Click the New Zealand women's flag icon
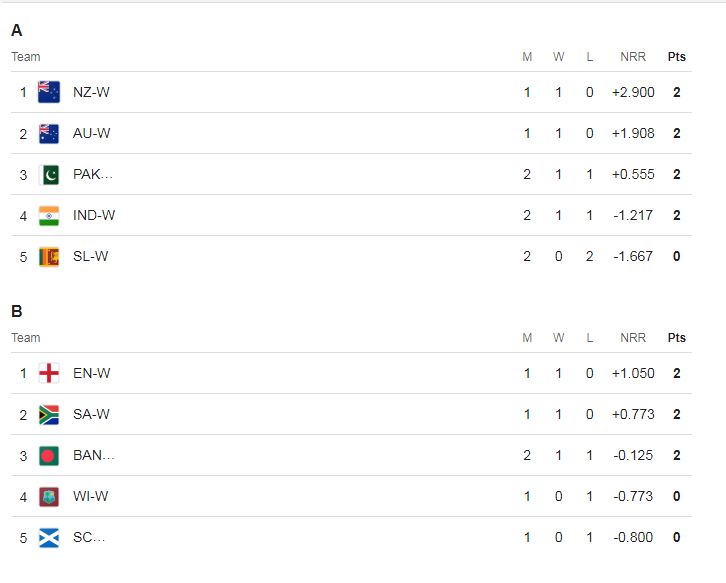 click(49, 92)
